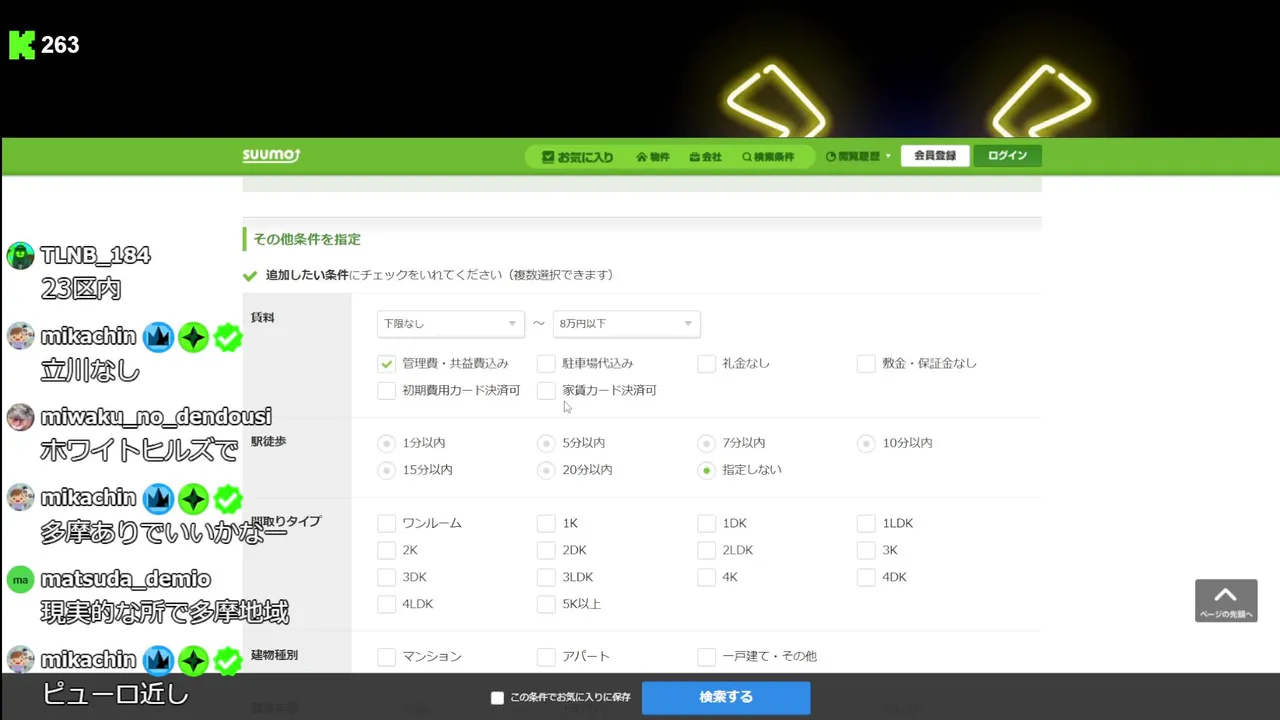Uncheck 管理費・共益費込み checkbox
1280x720 pixels.
click(387, 364)
